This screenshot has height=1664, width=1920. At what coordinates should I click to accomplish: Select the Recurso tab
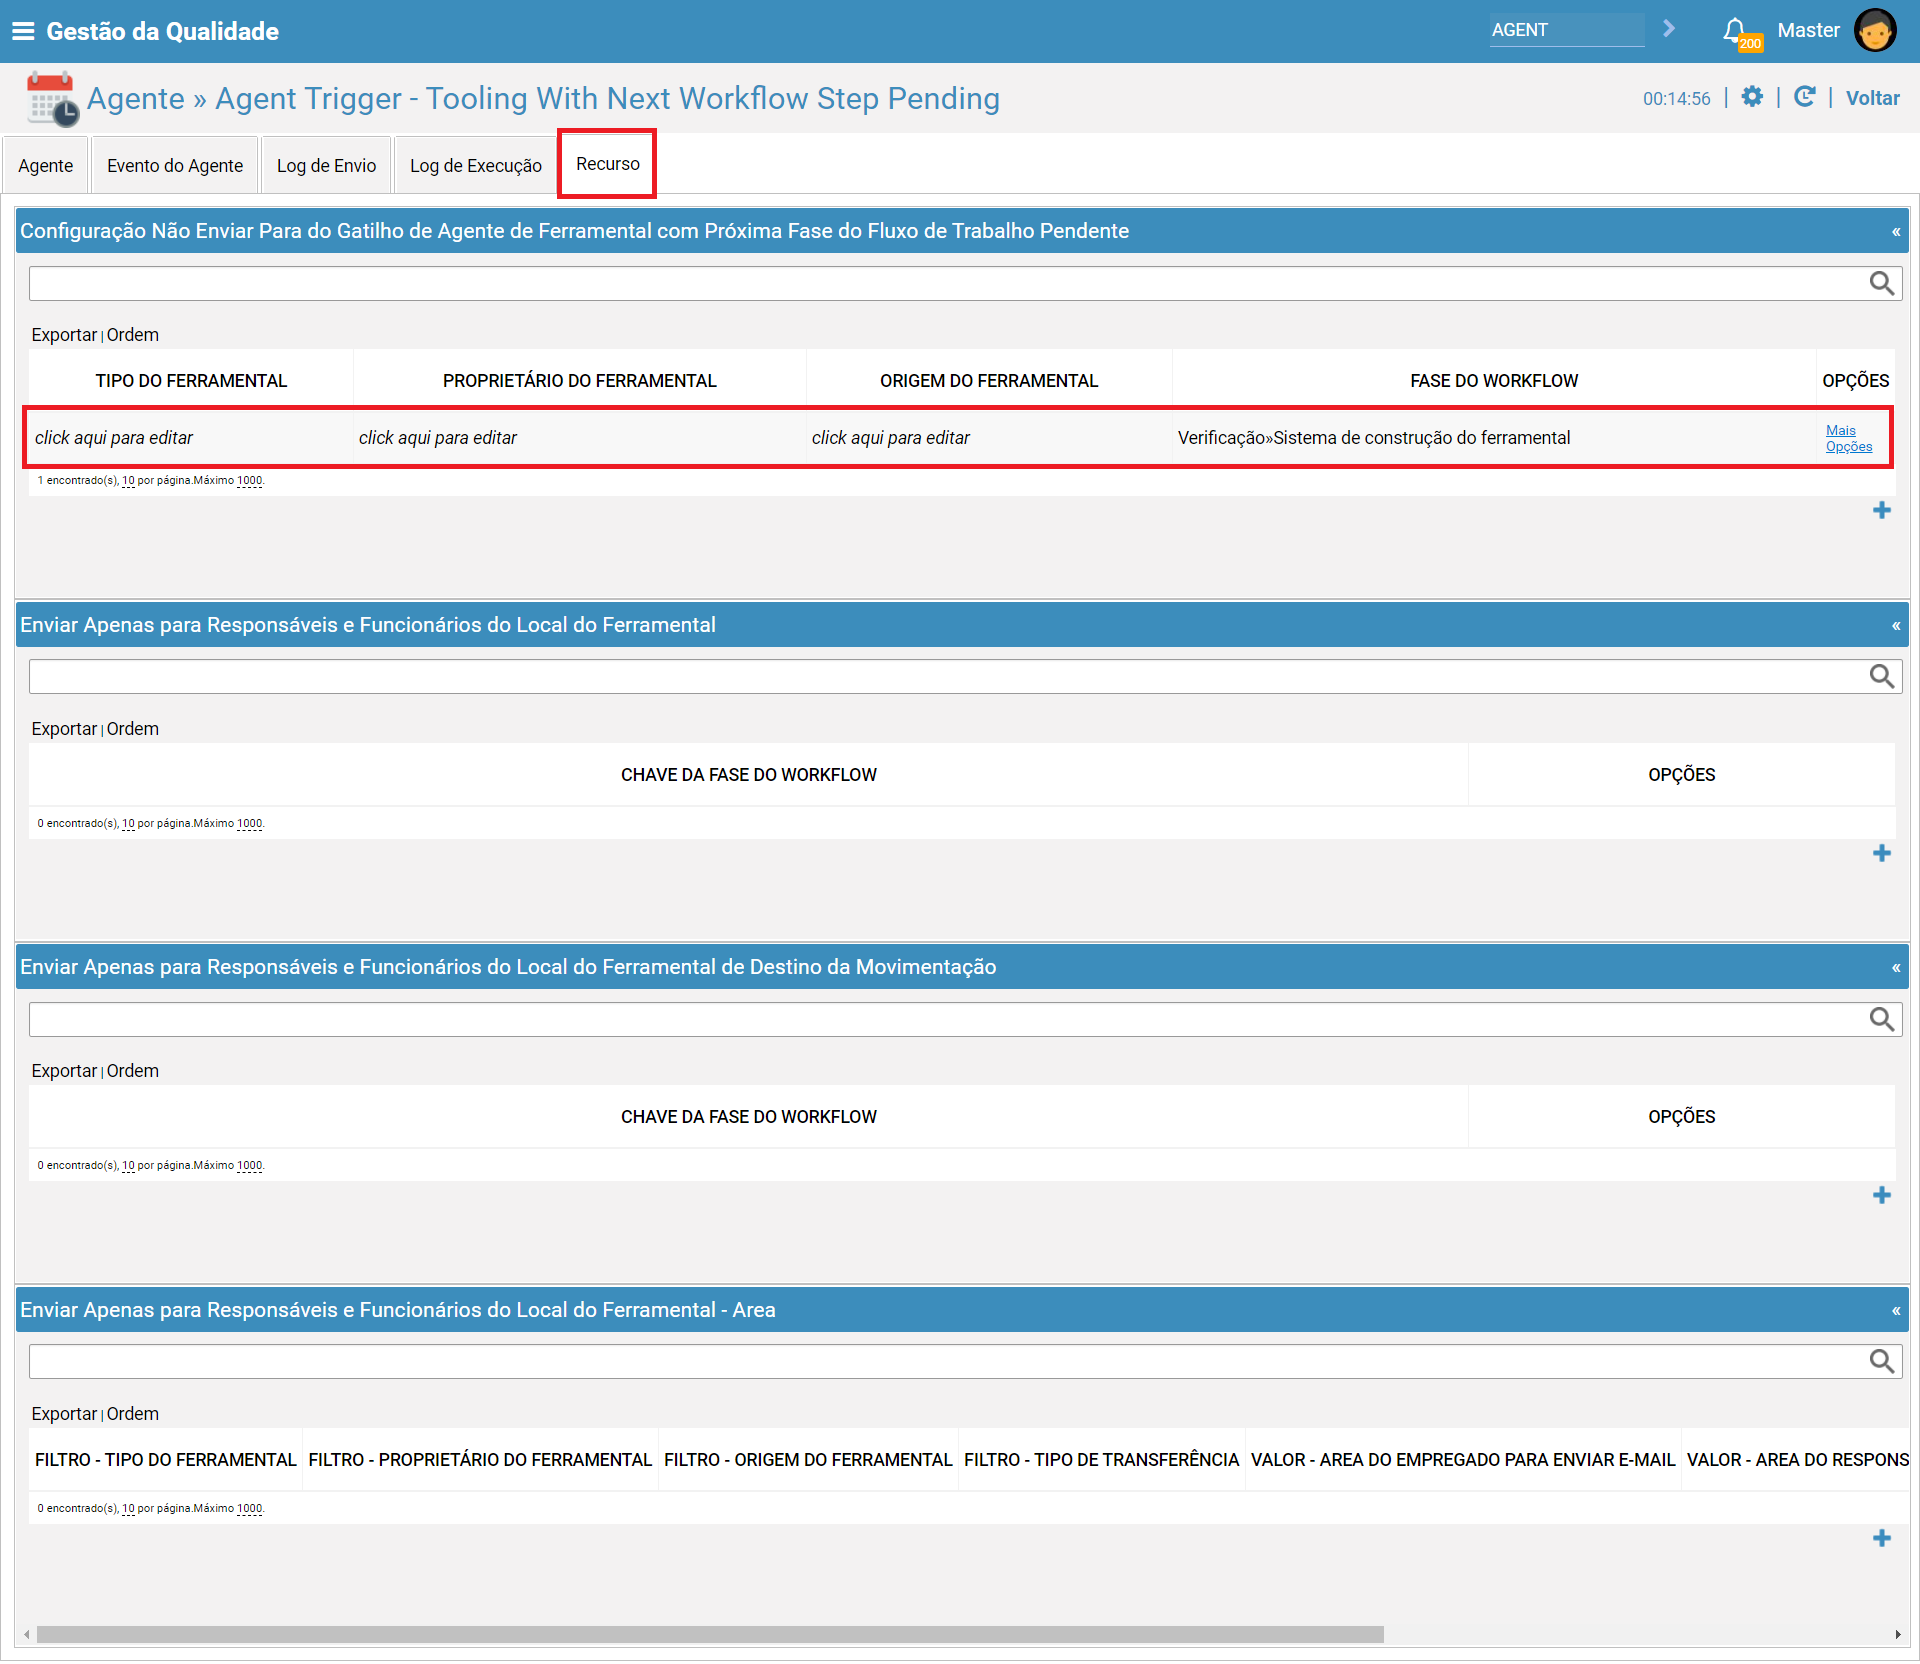[x=607, y=164]
